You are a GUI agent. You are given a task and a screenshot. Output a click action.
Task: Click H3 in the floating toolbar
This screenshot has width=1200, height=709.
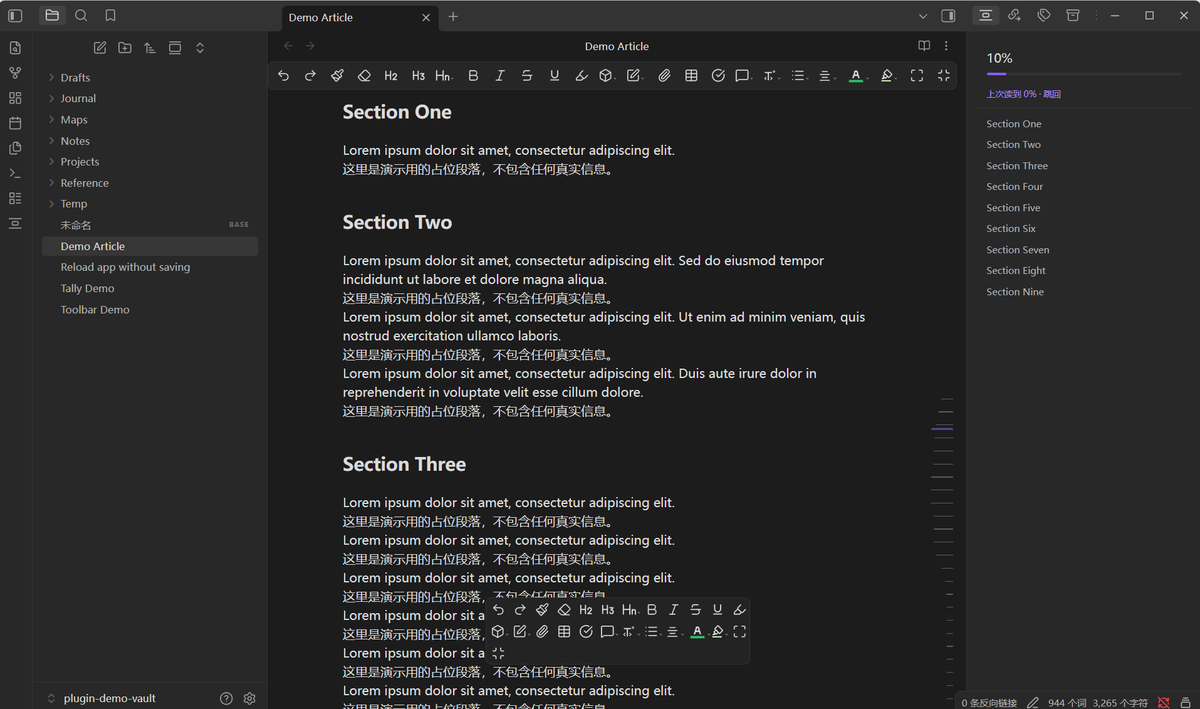(608, 610)
